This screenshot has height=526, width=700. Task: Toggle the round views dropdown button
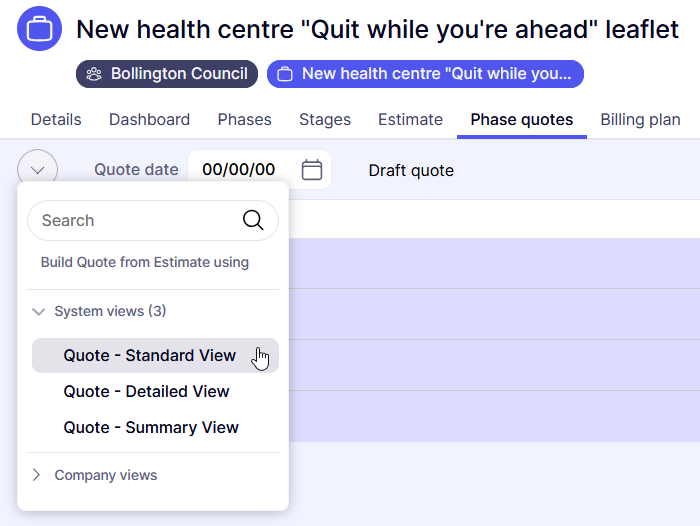tap(37, 170)
